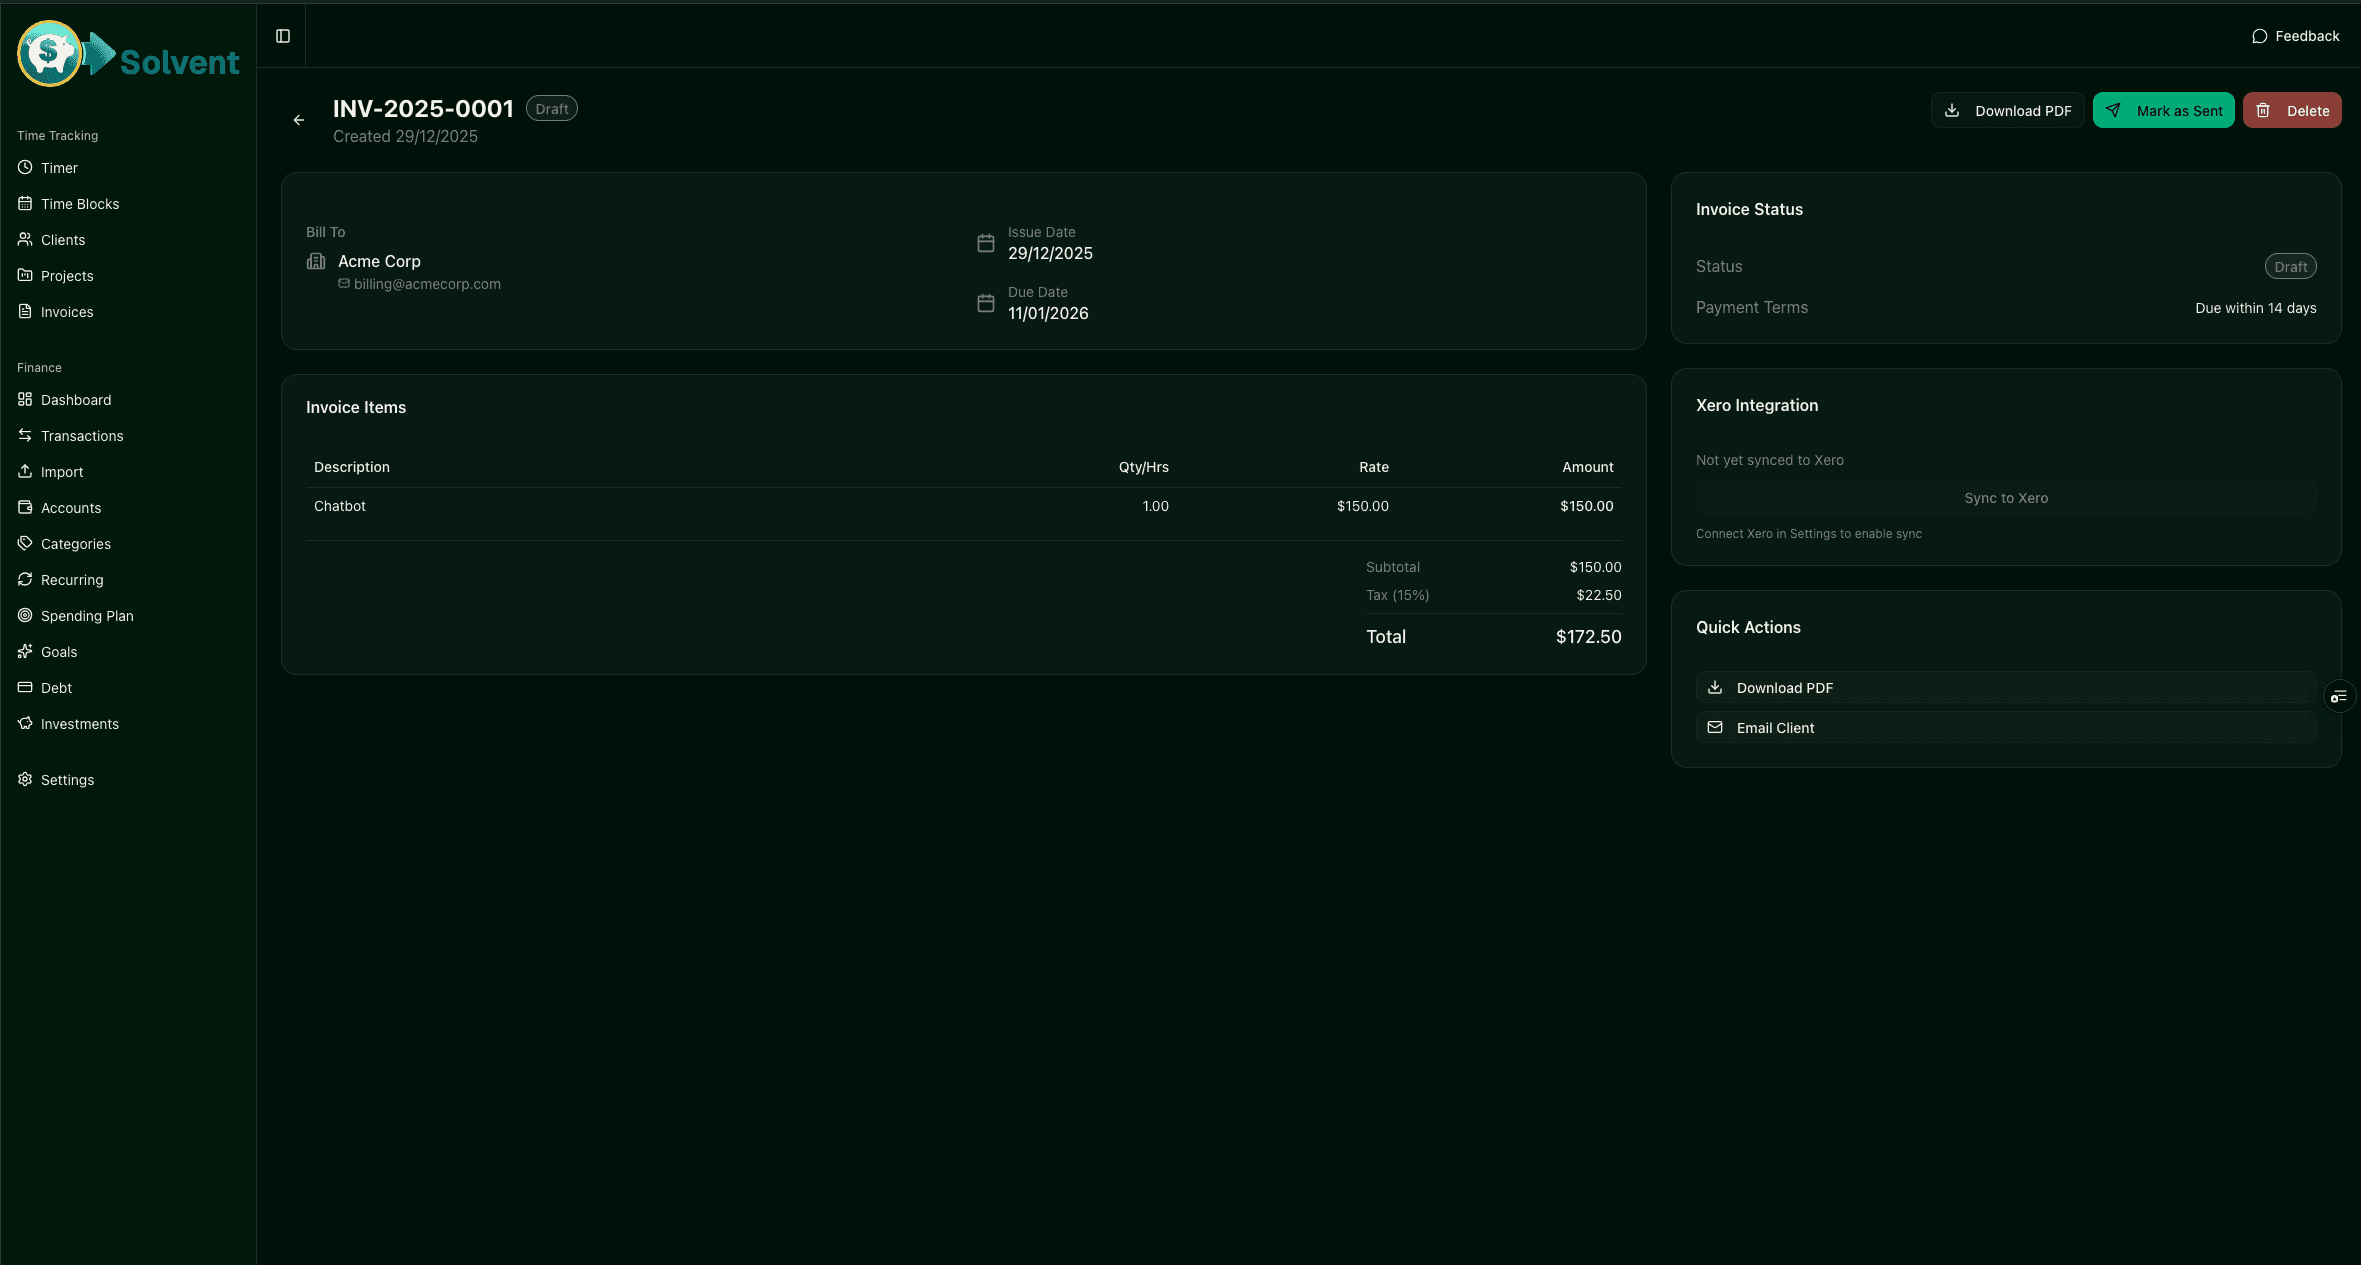Expand the floating panel handle on right edge
This screenshot has height=1265, width=2361.
[x=2339, y=695]
